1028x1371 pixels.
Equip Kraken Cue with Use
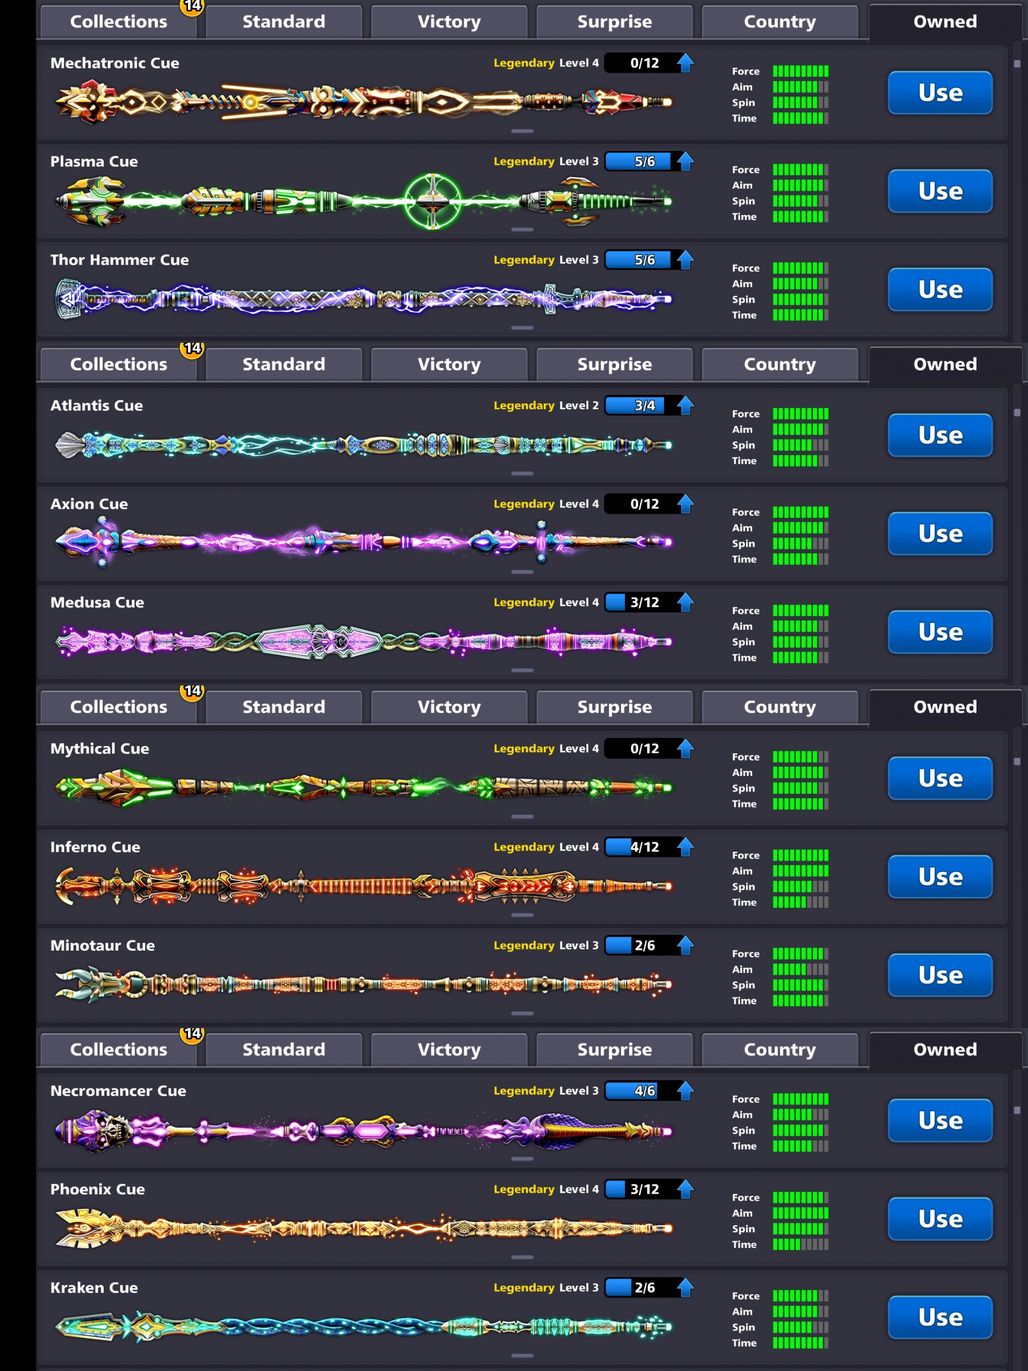(940, 1318)
